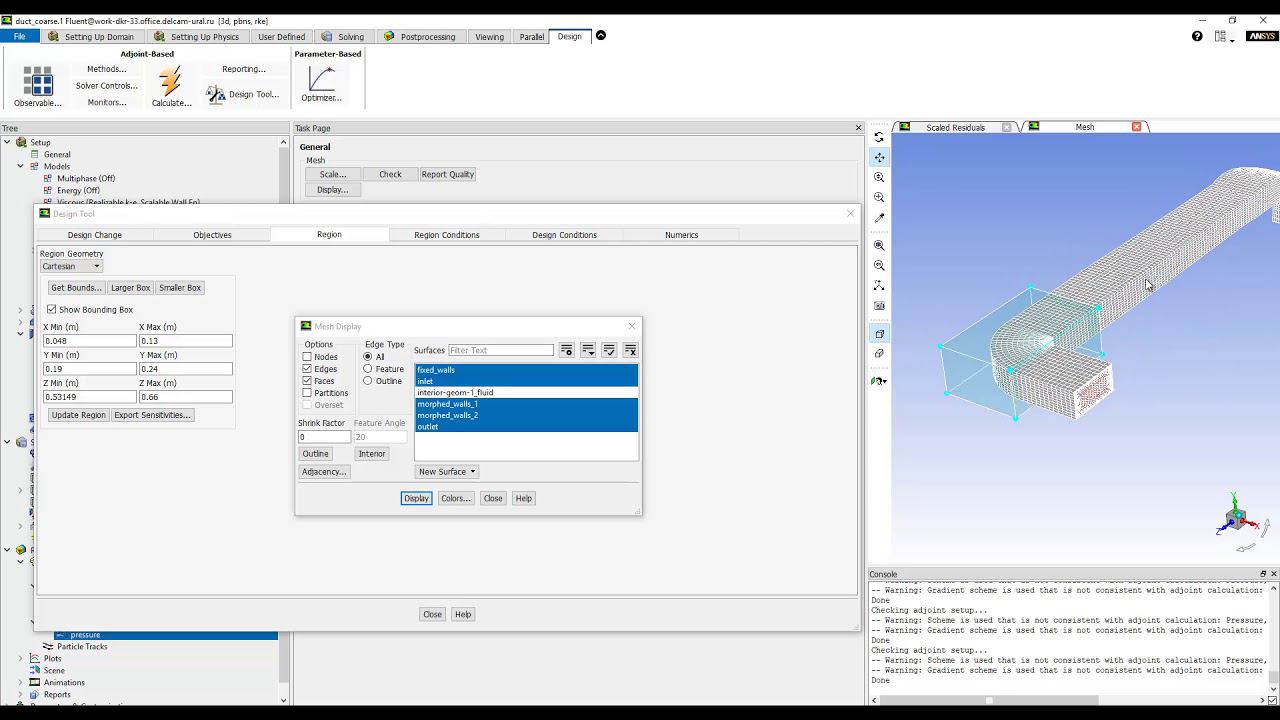Open the Objectives tab in Design Tool
Image resolution: width=1280 pixels, height=720 pixels.
pyautogui.click(x=212, y=235)
